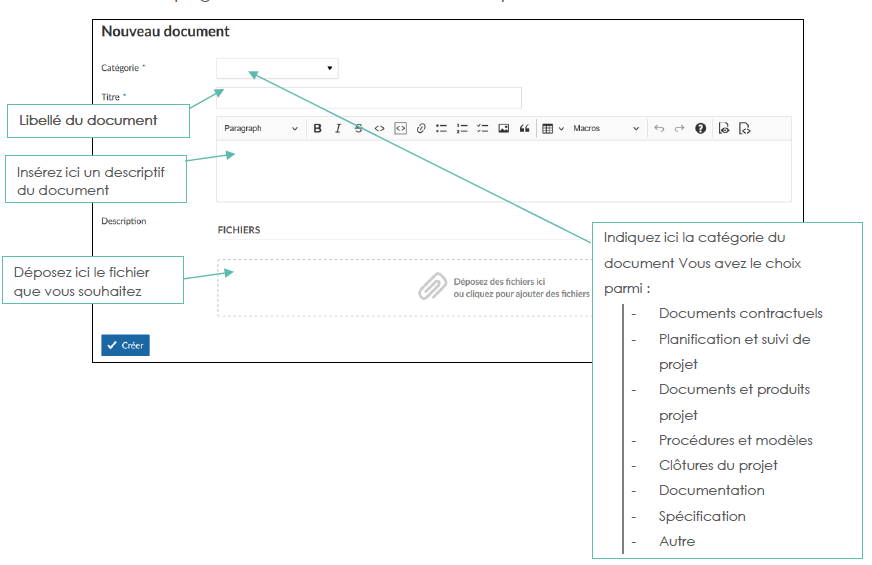Undo the last editor action
The image size is (872, 565).
pos(658,129)
